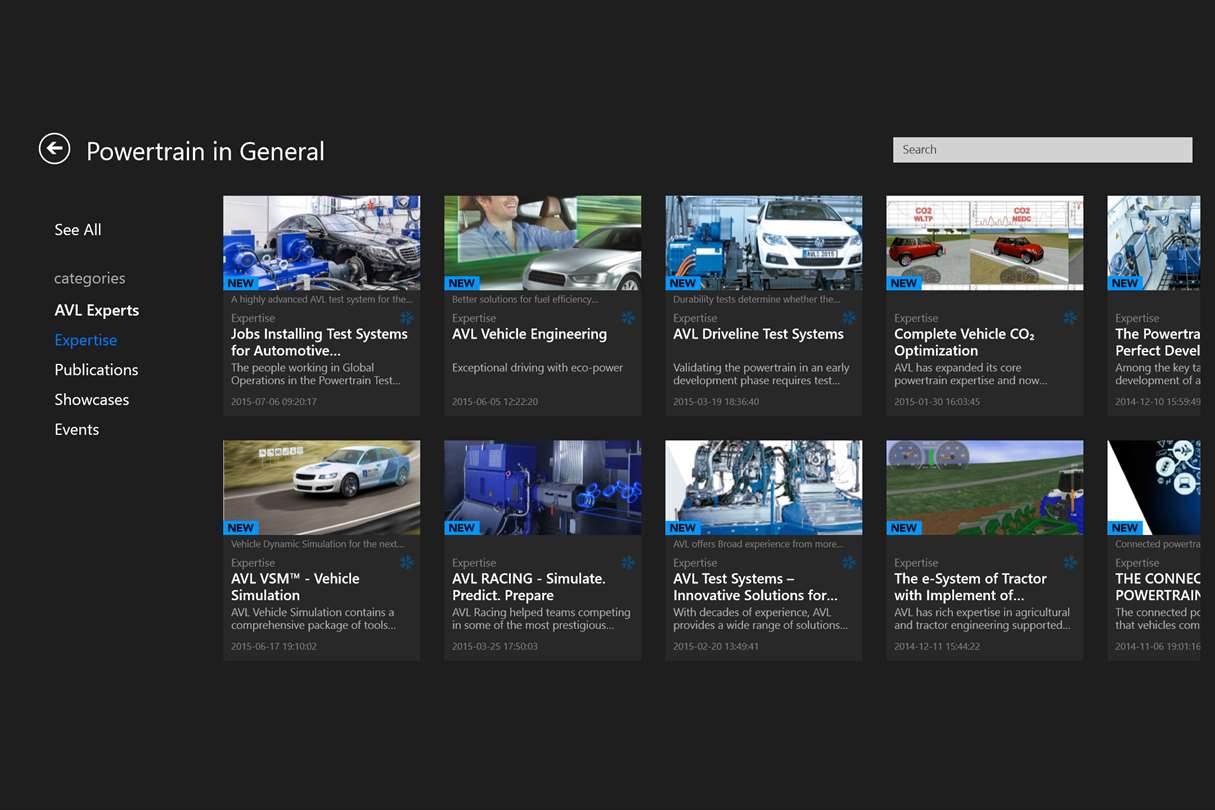Viewport: 1215px width, 810px height.
Task: Click the white Volkswagen on test rig thumbnail
Action: point(764,243)
